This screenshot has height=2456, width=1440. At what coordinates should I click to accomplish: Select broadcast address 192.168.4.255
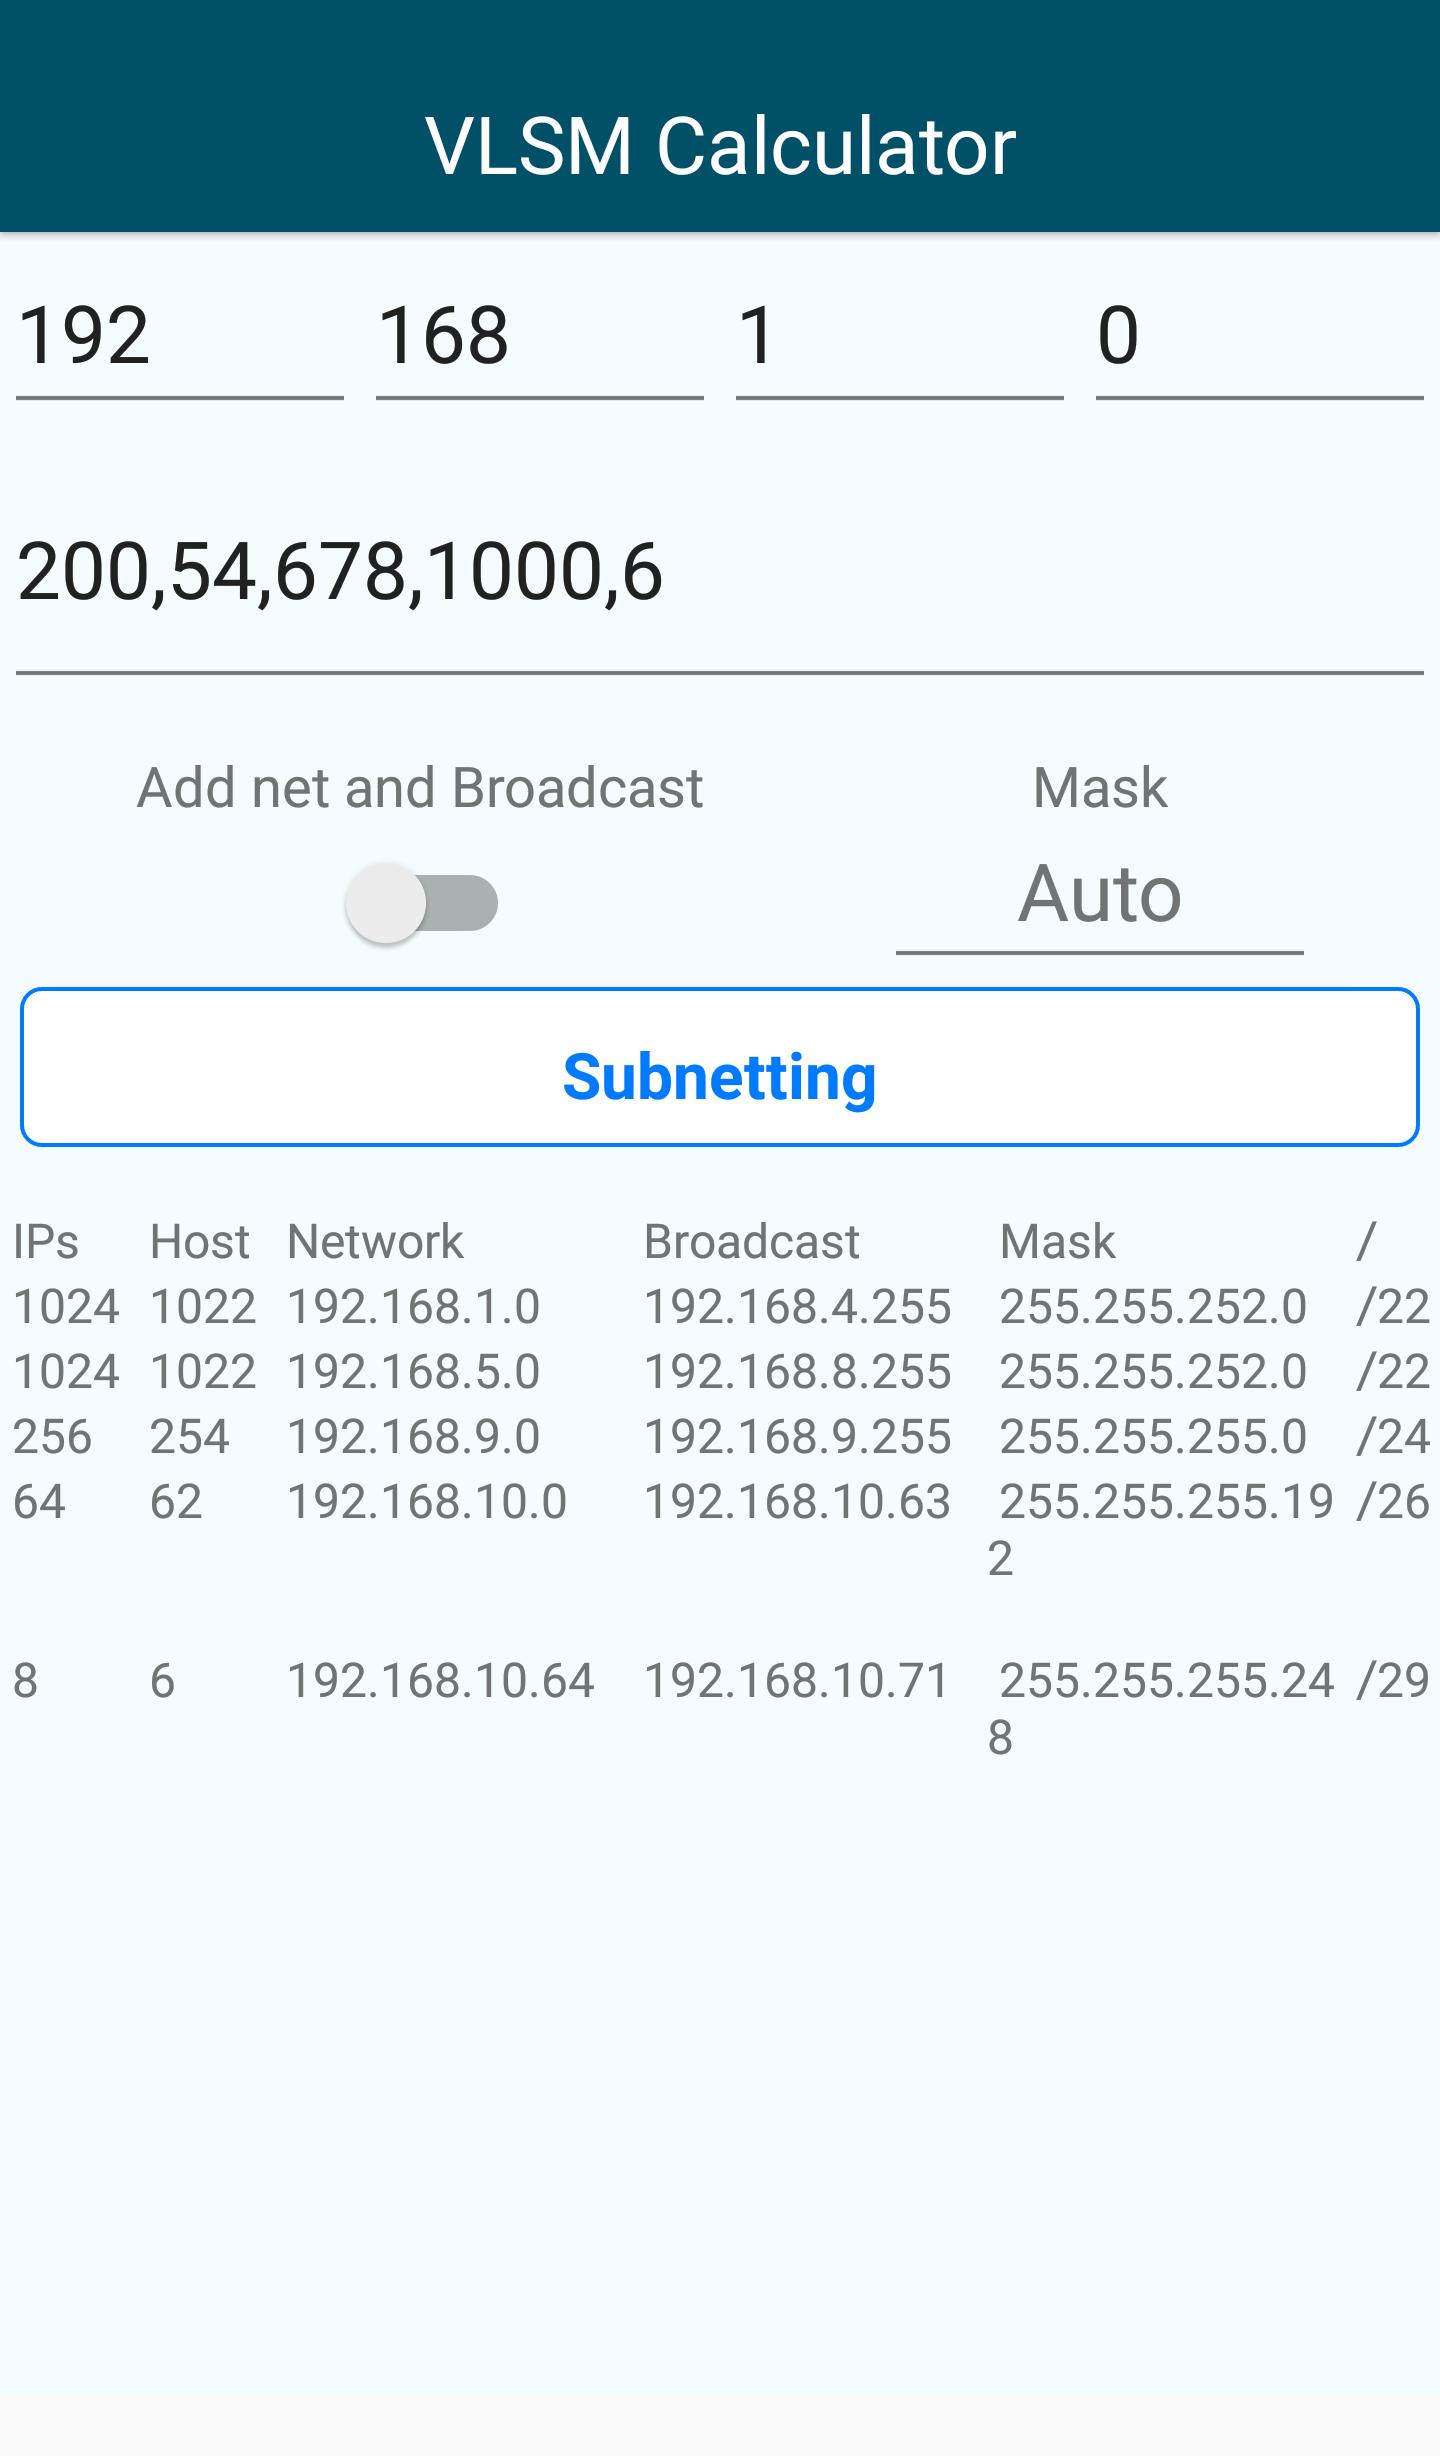[x=797, y=1307]
